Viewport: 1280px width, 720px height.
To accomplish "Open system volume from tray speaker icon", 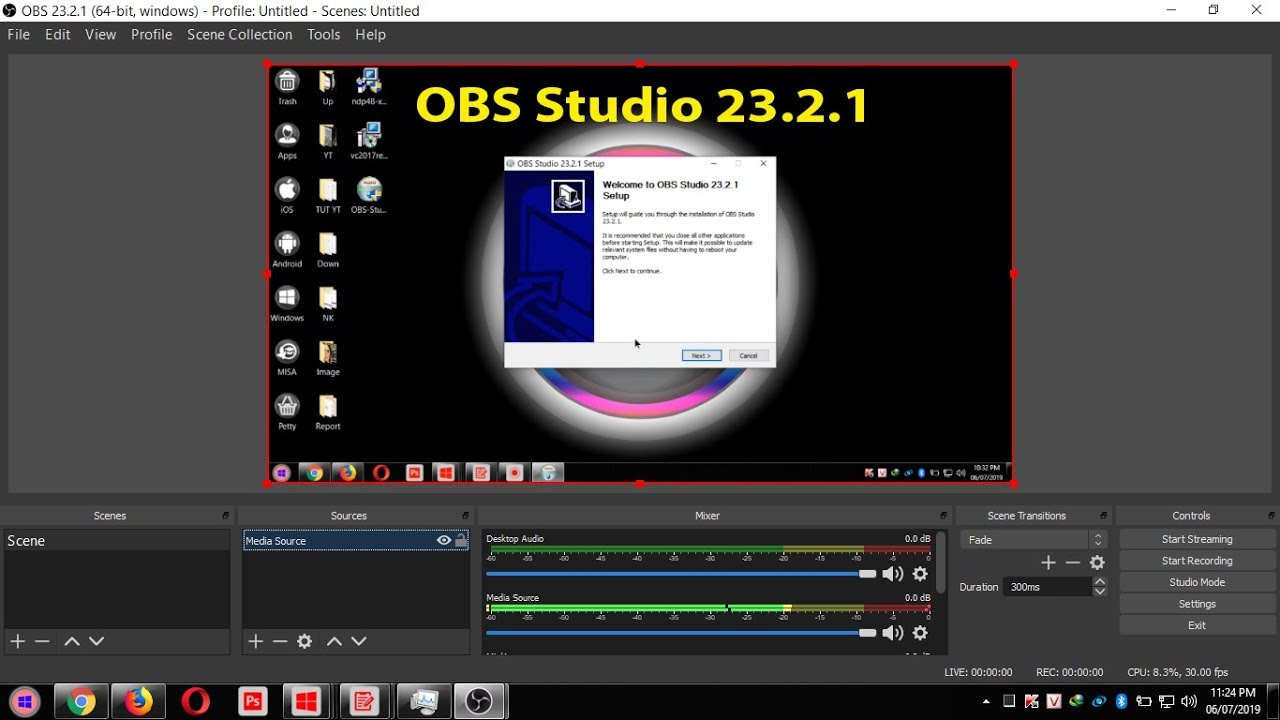I will (x=1189, y=702).
